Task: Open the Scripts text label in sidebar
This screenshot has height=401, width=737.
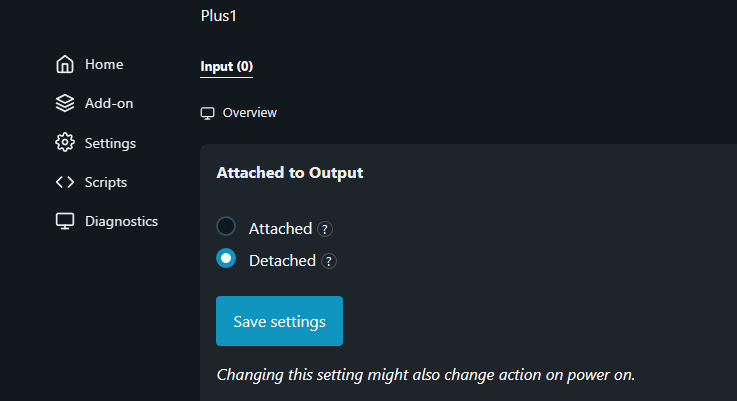Action: point(106,182)
